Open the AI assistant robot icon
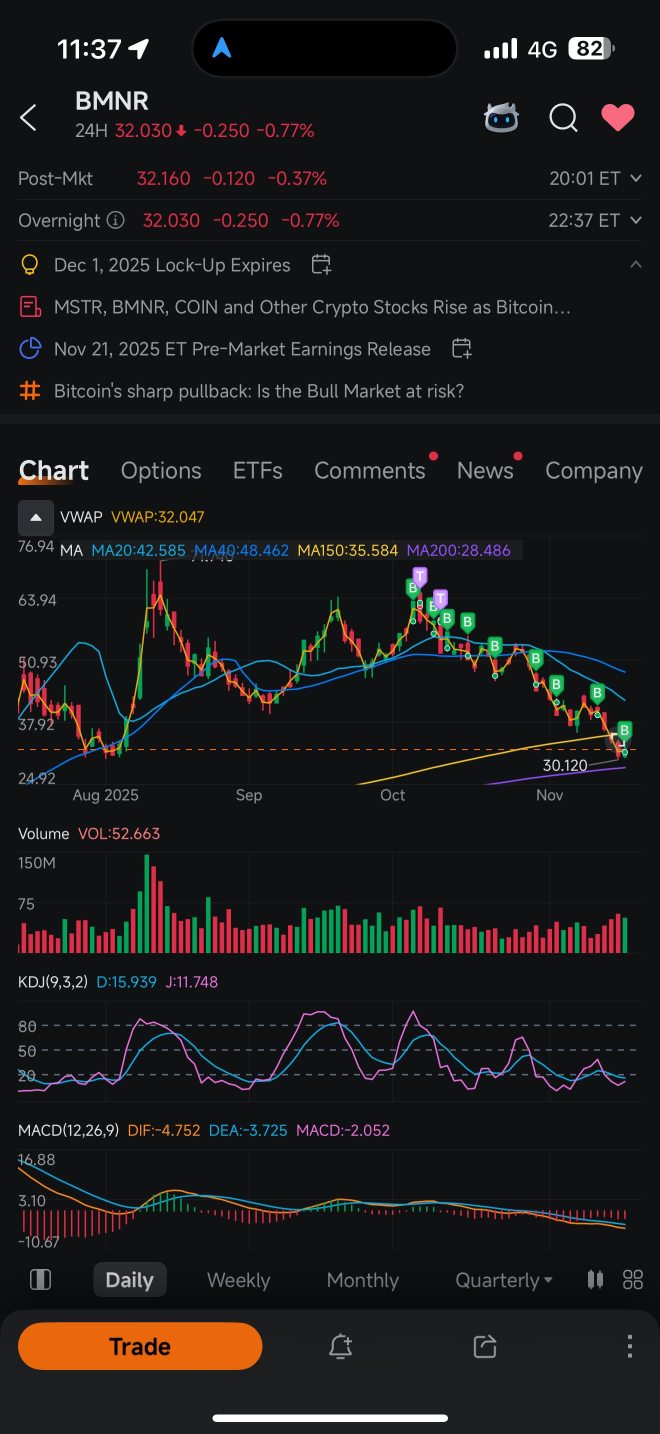The image size is (660, 1434). tap(501, 118)
